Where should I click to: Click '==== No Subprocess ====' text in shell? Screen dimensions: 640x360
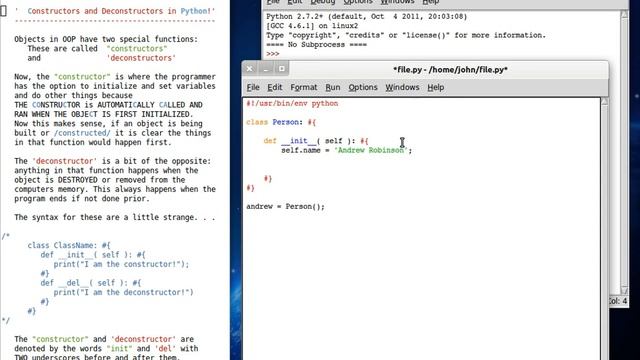[316, 44]
